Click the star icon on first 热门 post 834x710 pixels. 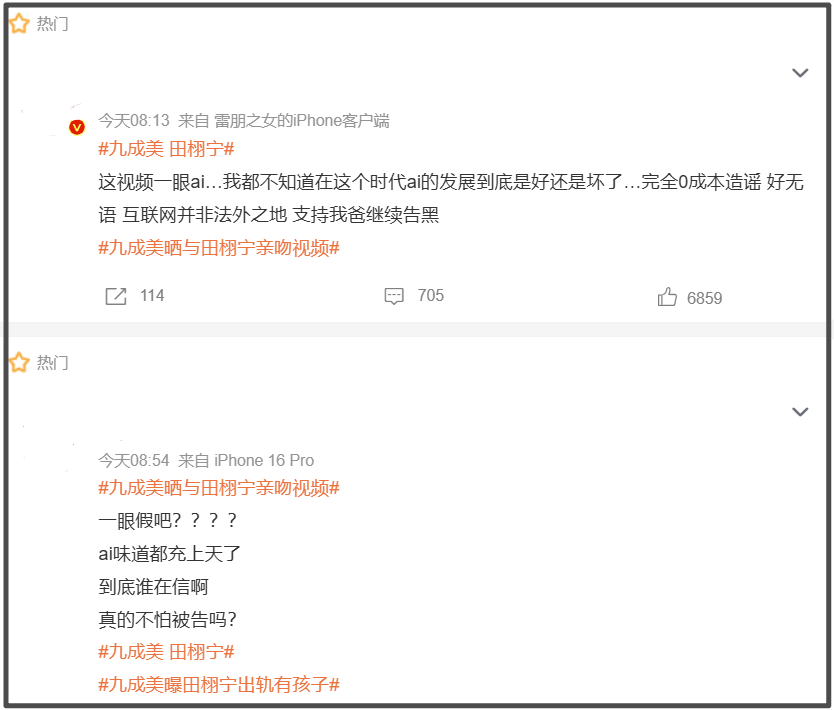point(19,23)
